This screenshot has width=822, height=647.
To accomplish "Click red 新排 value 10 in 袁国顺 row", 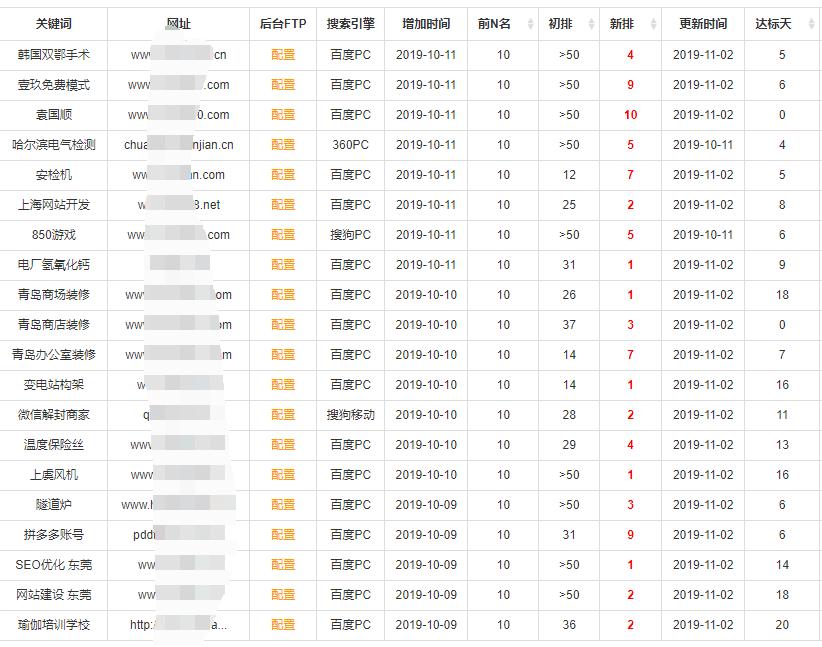I will tap(631, 114).
